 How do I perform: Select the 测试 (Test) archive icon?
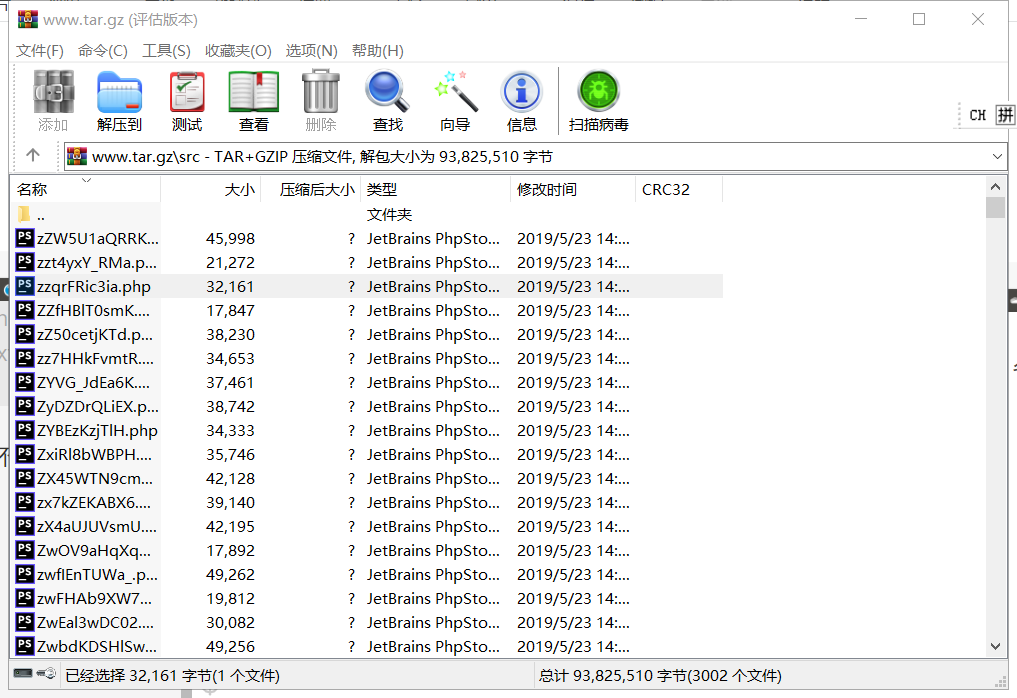click(186, 100)
